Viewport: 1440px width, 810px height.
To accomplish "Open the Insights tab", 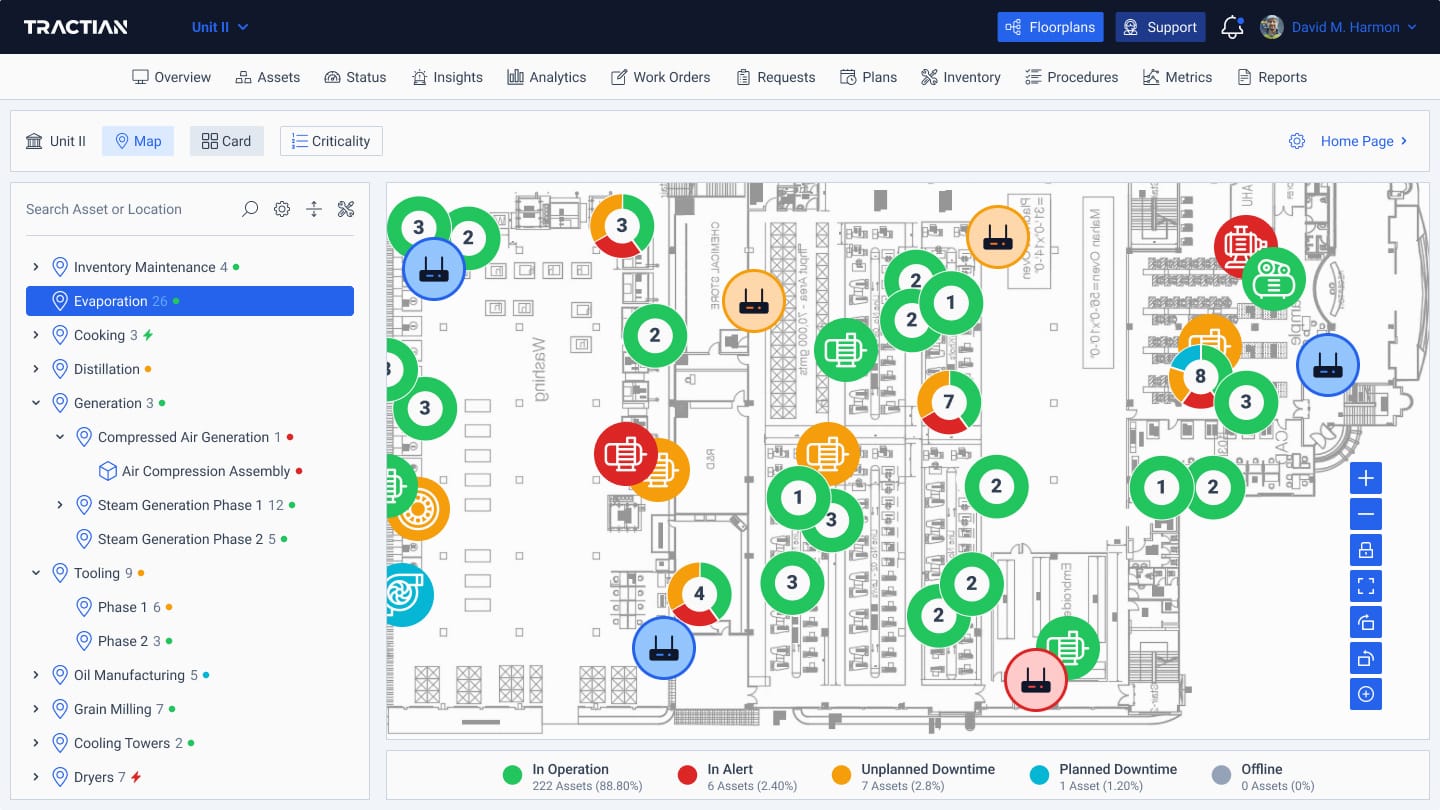I will click(x=446, y=77).
